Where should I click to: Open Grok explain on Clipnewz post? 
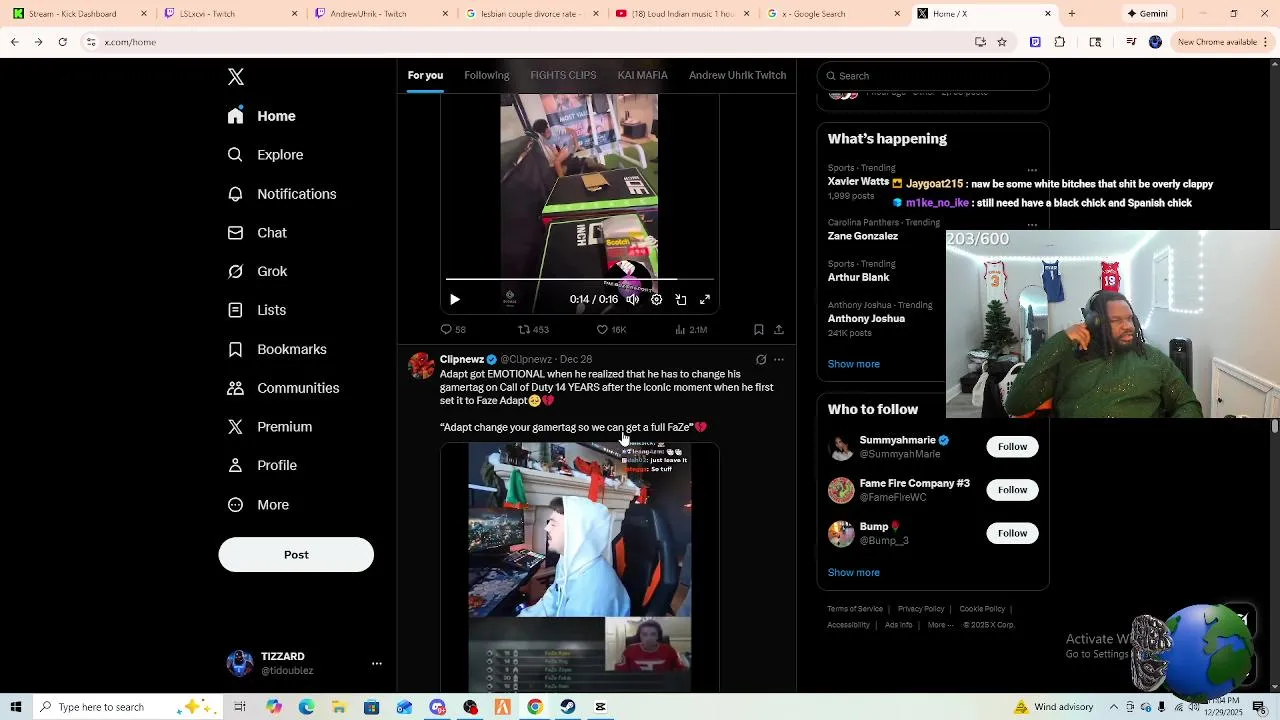point(761,359)
